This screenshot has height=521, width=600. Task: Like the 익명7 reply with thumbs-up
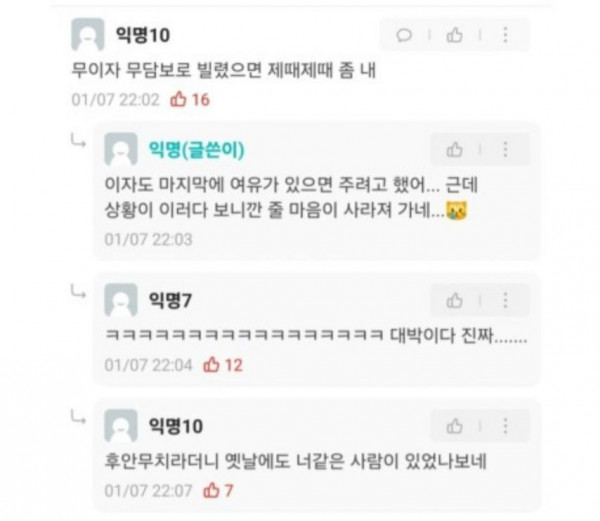455,300
